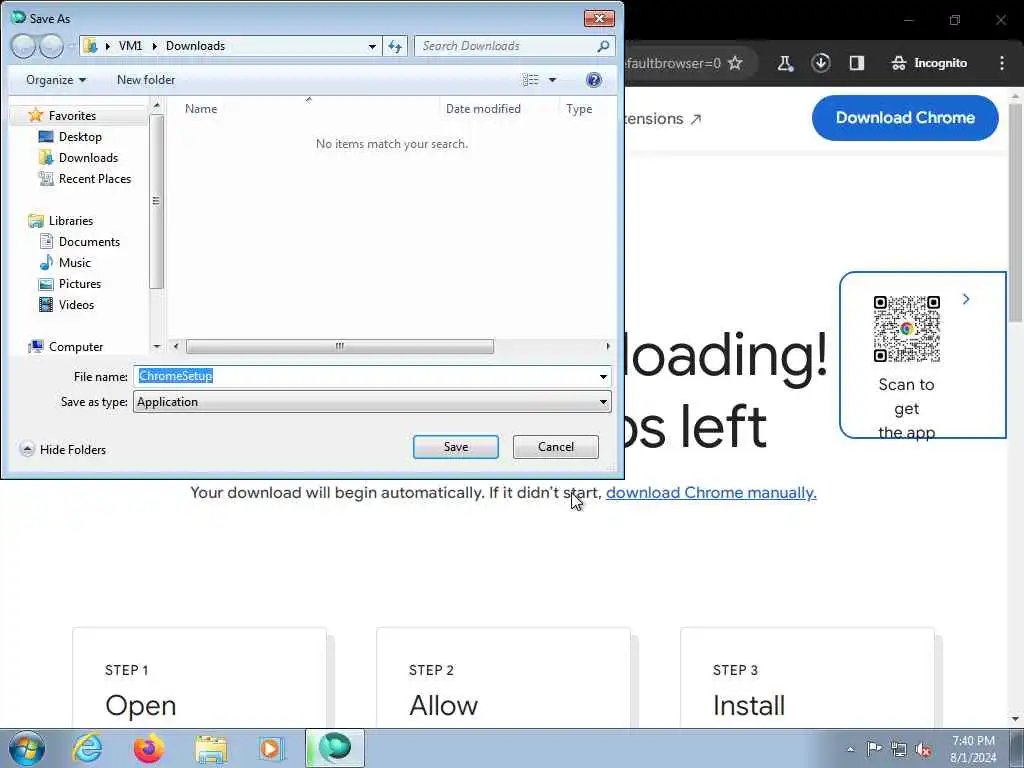The width and height of the screenshot is (1024, 768).
Task: Click the refresh button beside the address path
Action: (x=395, y=46)
